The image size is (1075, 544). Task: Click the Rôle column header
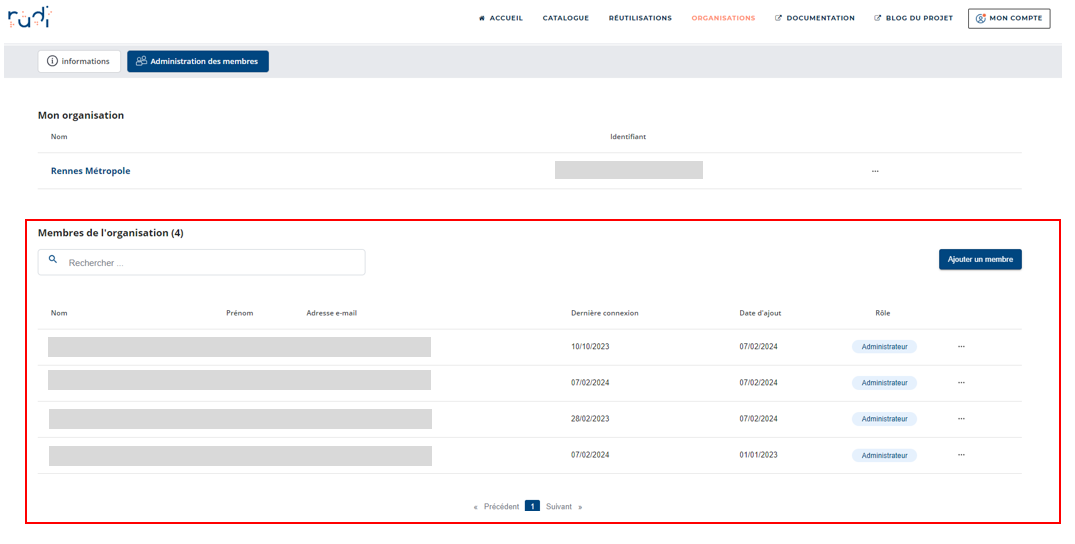(x=882, y=313)
